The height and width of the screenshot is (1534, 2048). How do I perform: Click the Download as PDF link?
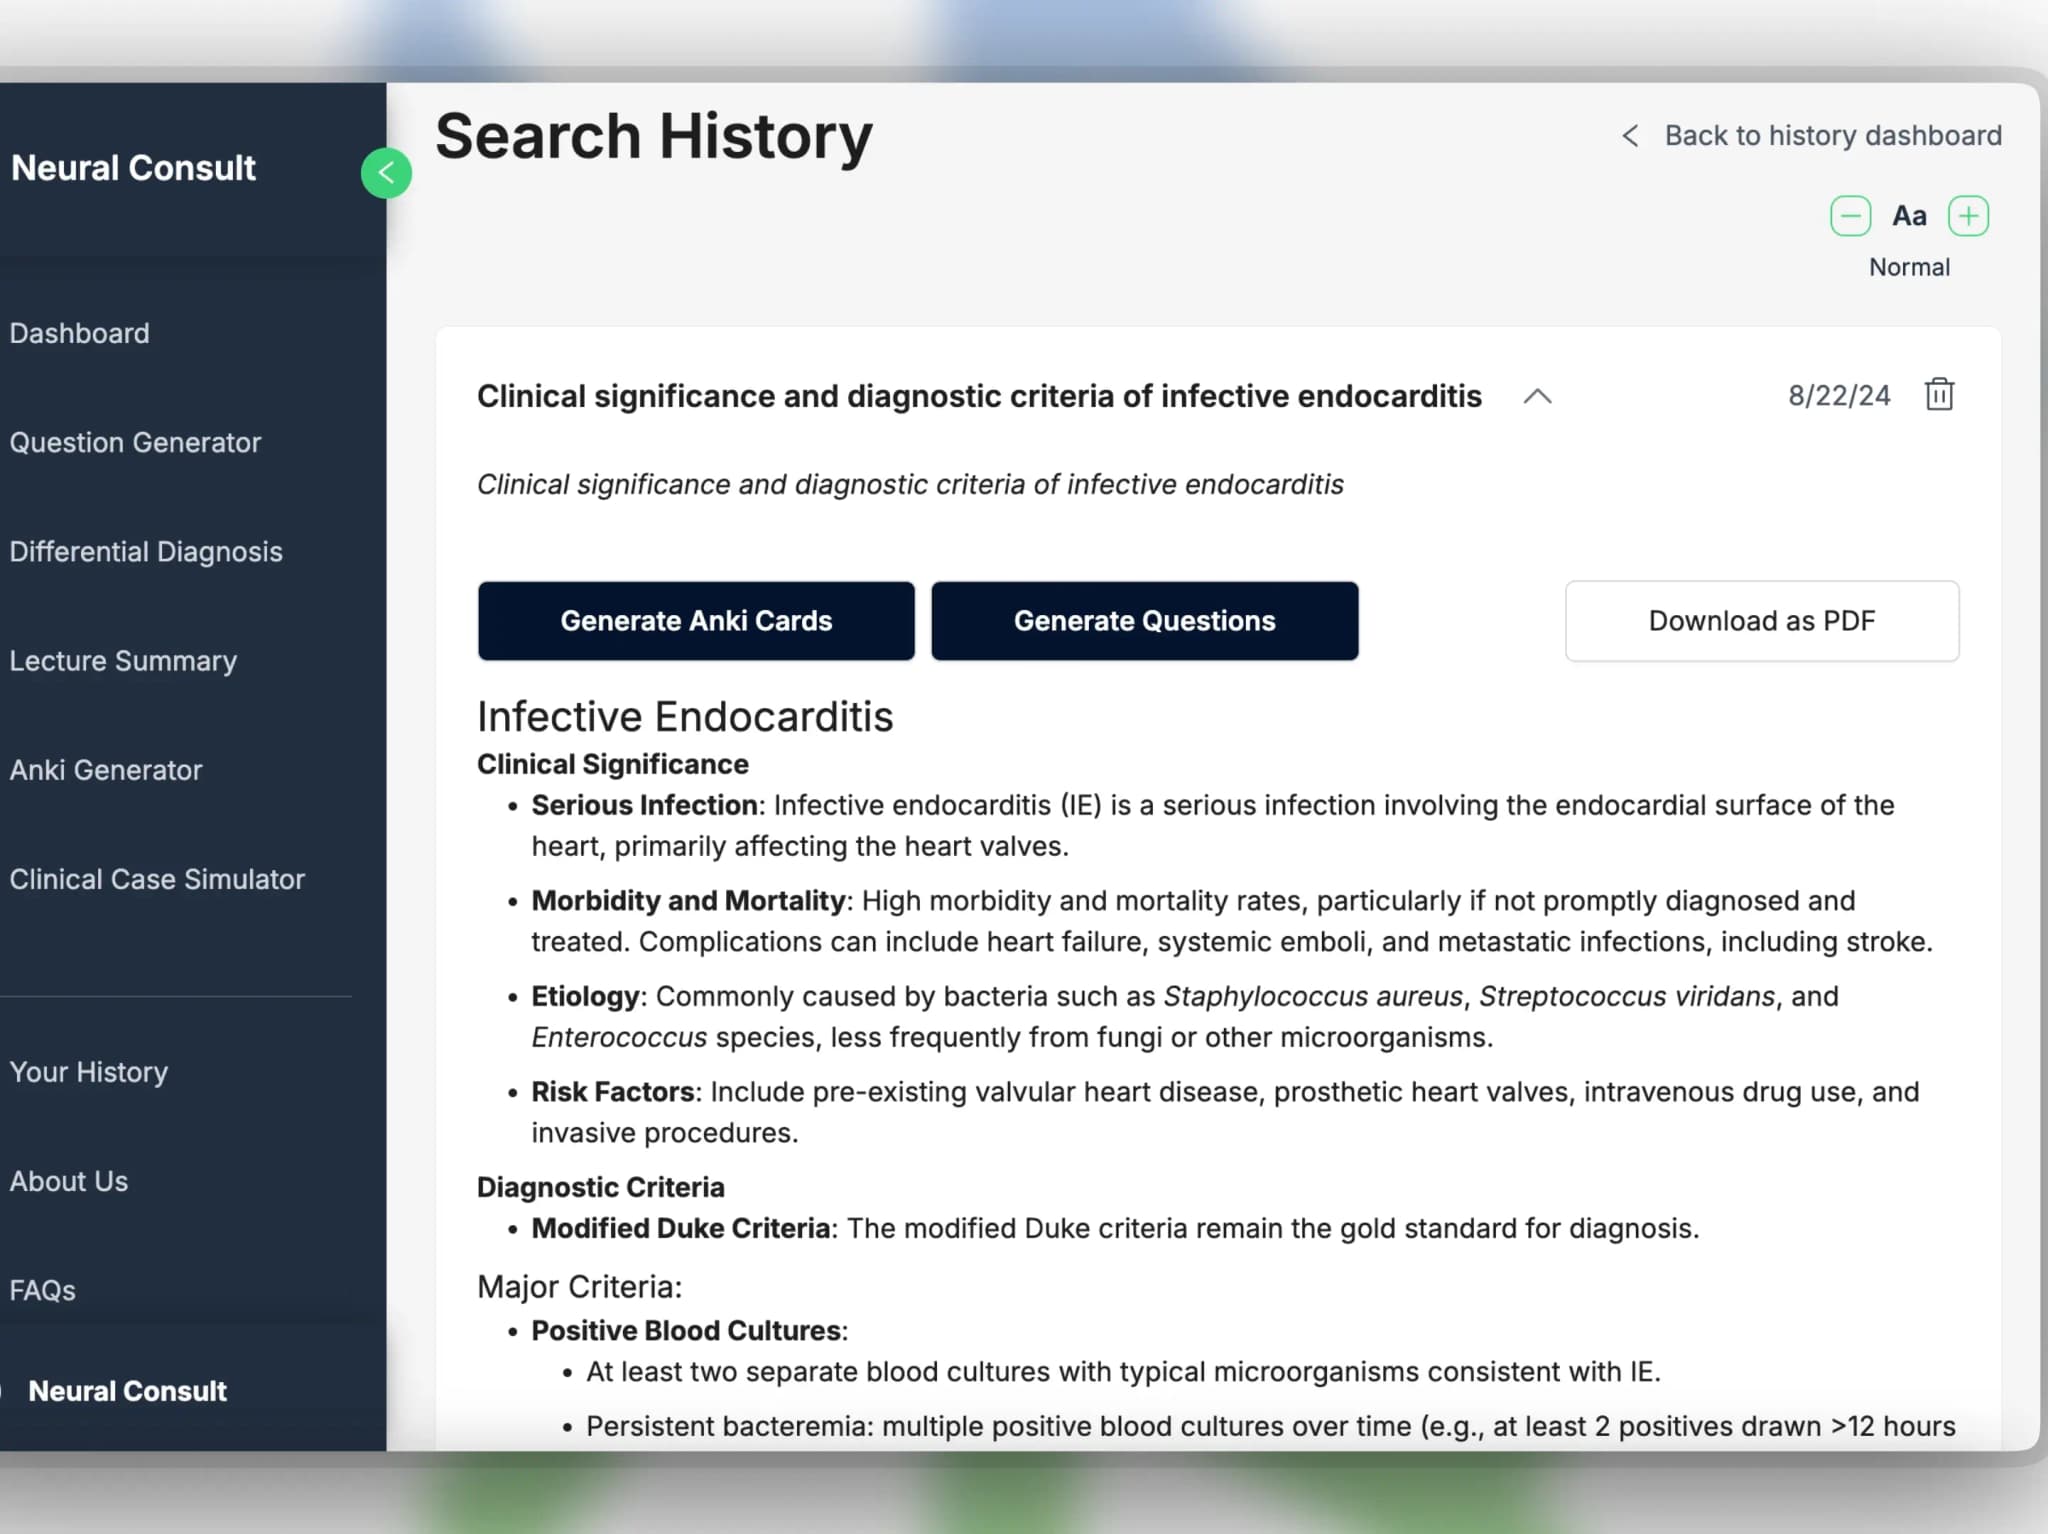tap(1761, 620)
